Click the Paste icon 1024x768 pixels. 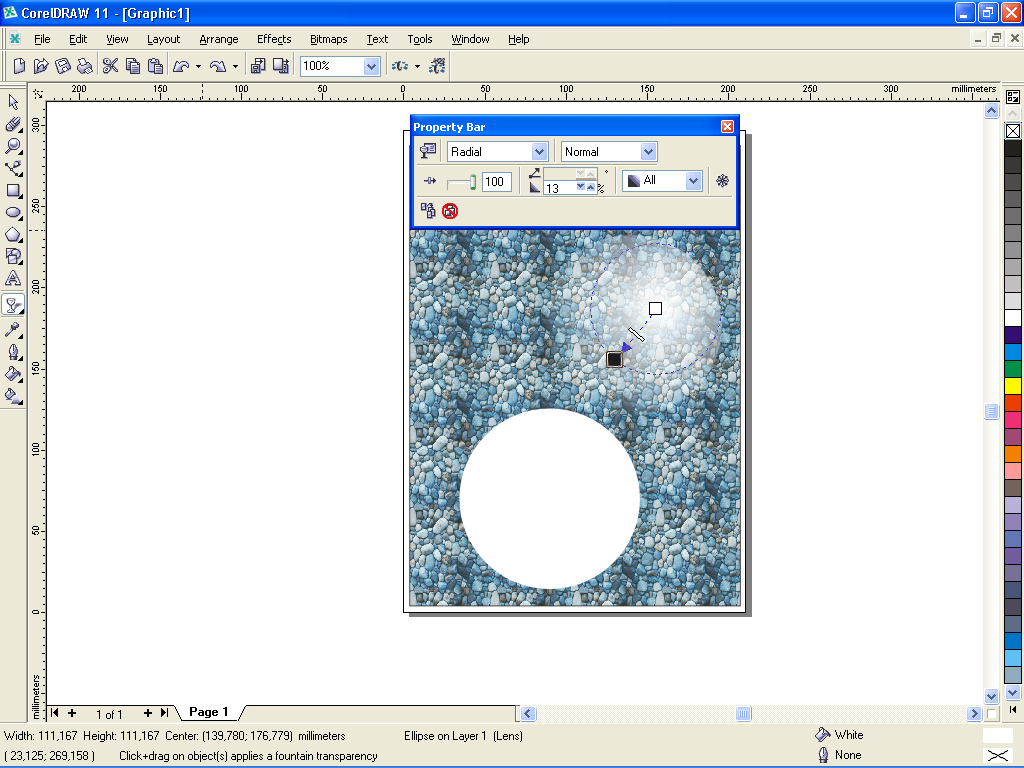point(155,66)
